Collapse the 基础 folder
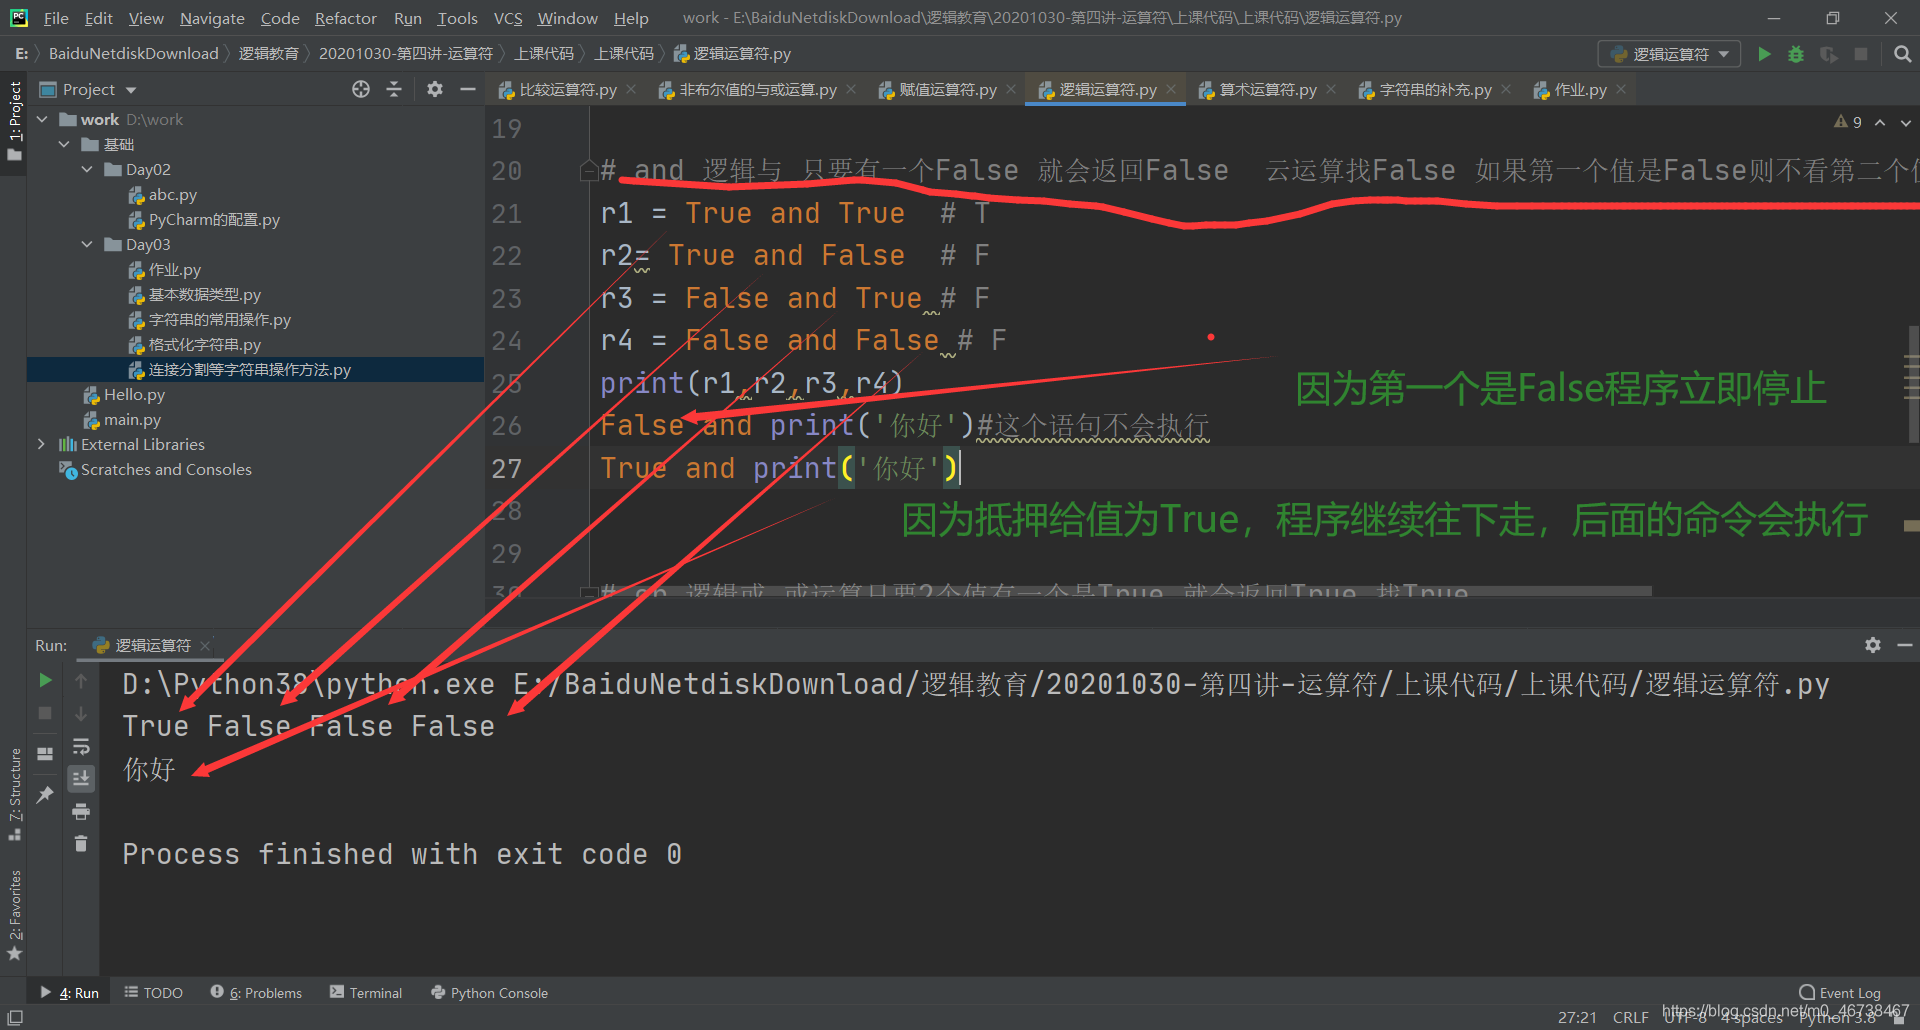 click(64, 144)
